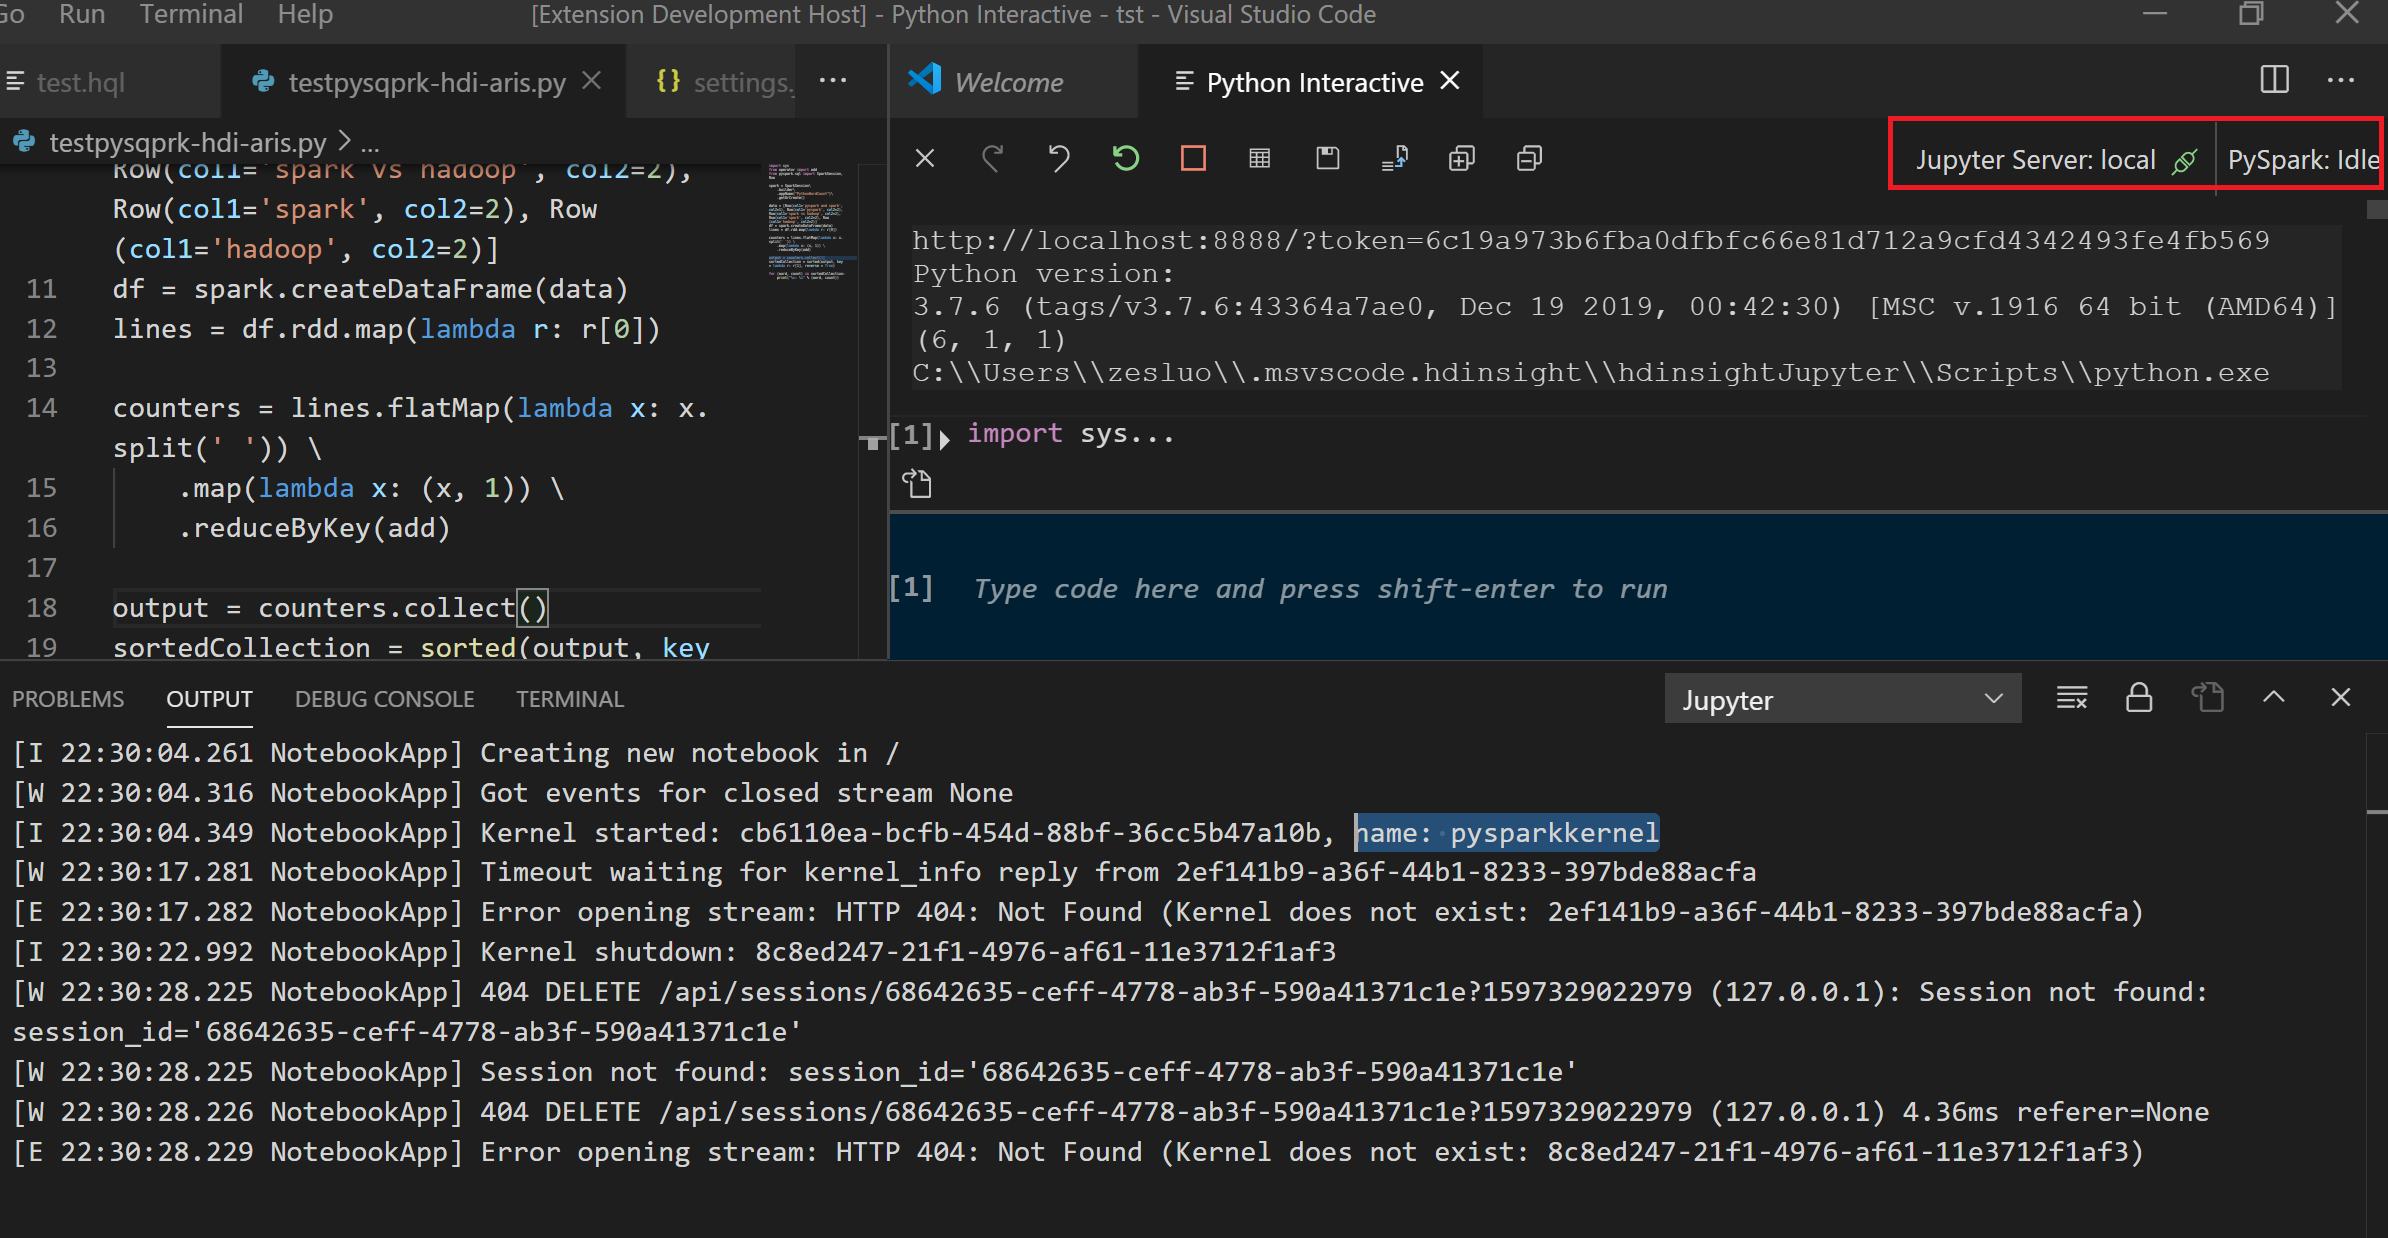Expand all cells with plus icon
Image resolution: width=2388 pixels, height=1238 pixels.
coord(1461,158)
